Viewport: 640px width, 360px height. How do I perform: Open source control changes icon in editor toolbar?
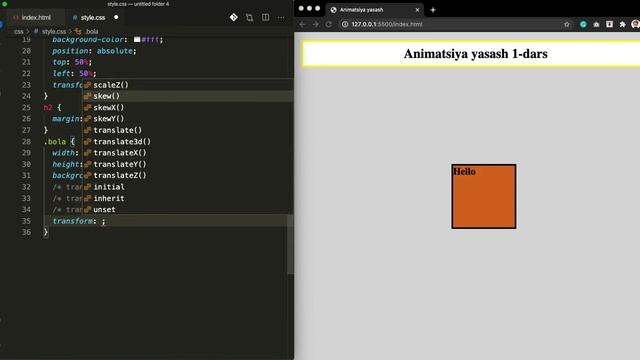pyautogui.click(x=233, y=17)
